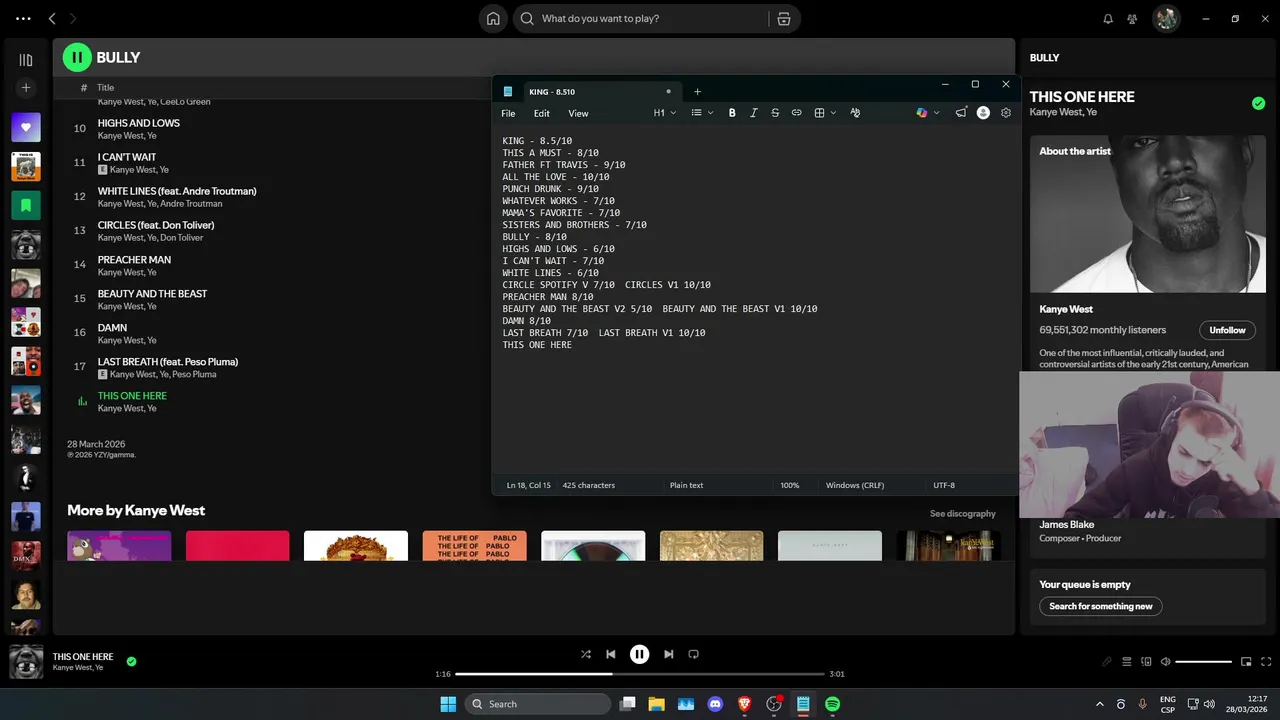Select the track DAMN

[x=112, y=328]
